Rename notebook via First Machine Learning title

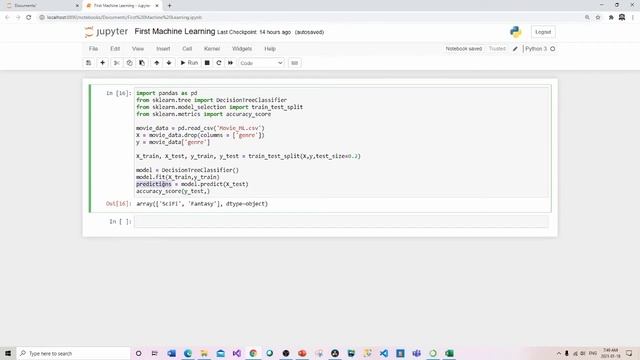point(175,31)
